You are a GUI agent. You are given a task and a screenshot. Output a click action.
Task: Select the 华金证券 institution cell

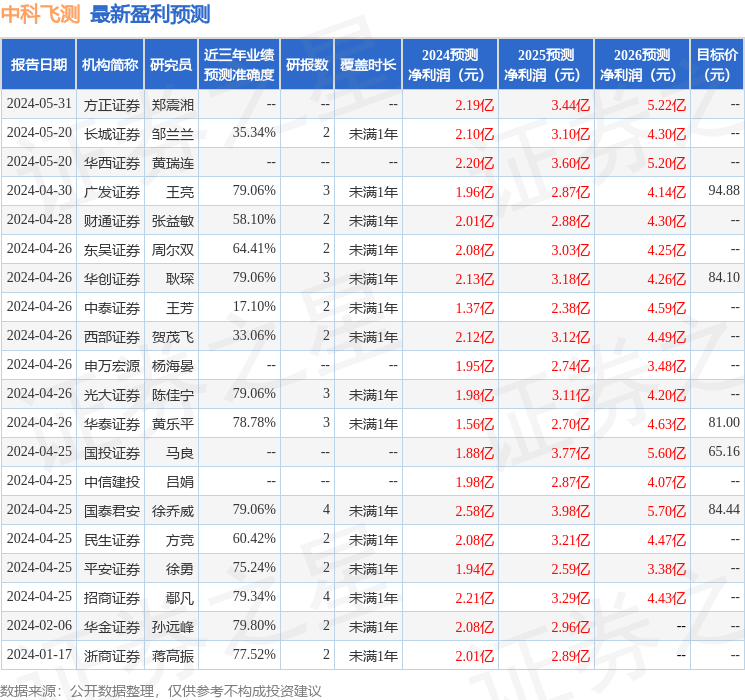(112, 627)
